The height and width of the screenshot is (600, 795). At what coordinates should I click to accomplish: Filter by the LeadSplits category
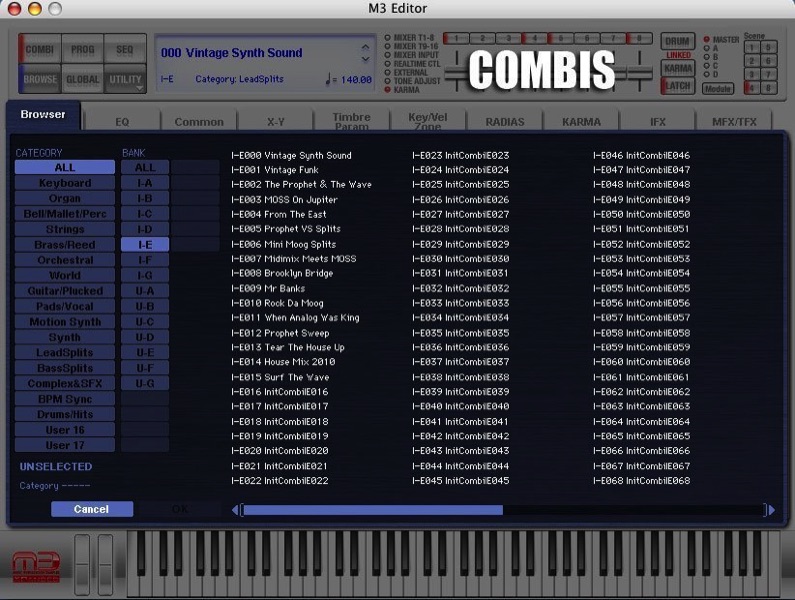pos(65,352)
